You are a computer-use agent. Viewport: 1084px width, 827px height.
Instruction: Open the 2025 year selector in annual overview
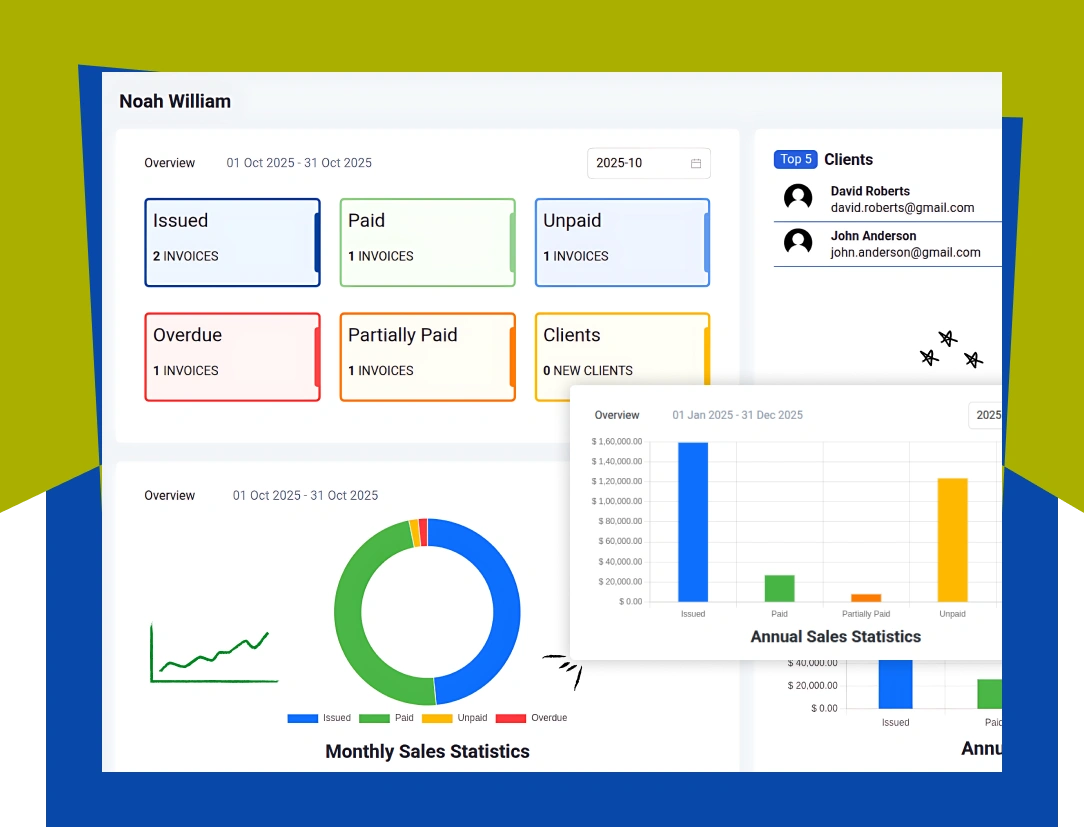pos(988,415)
